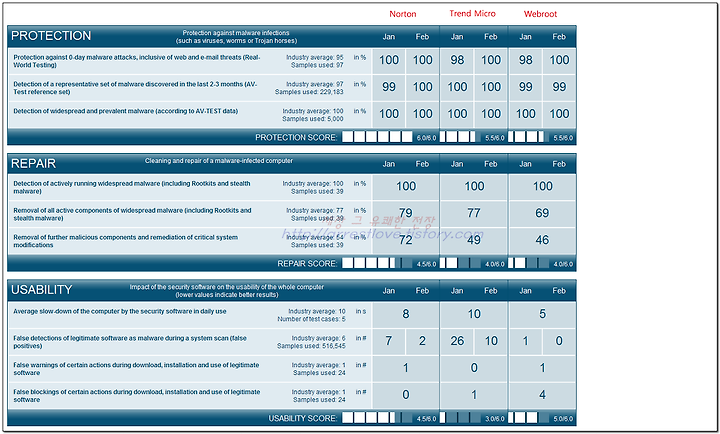The height and width of the screenshot is (434, 720).
Task: Select the 3.0/6.0 usability score value
Action: tap(495, 419)
